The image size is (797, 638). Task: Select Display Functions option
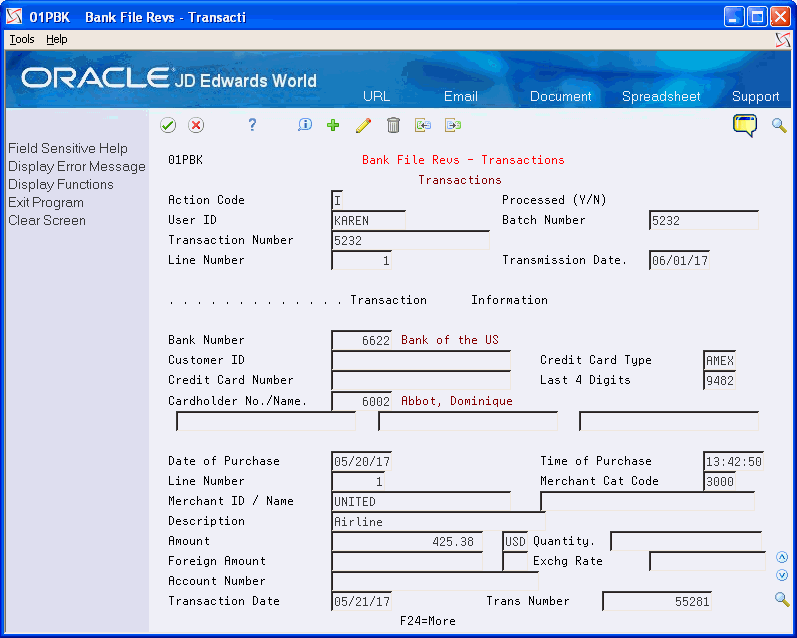[60, 185]
